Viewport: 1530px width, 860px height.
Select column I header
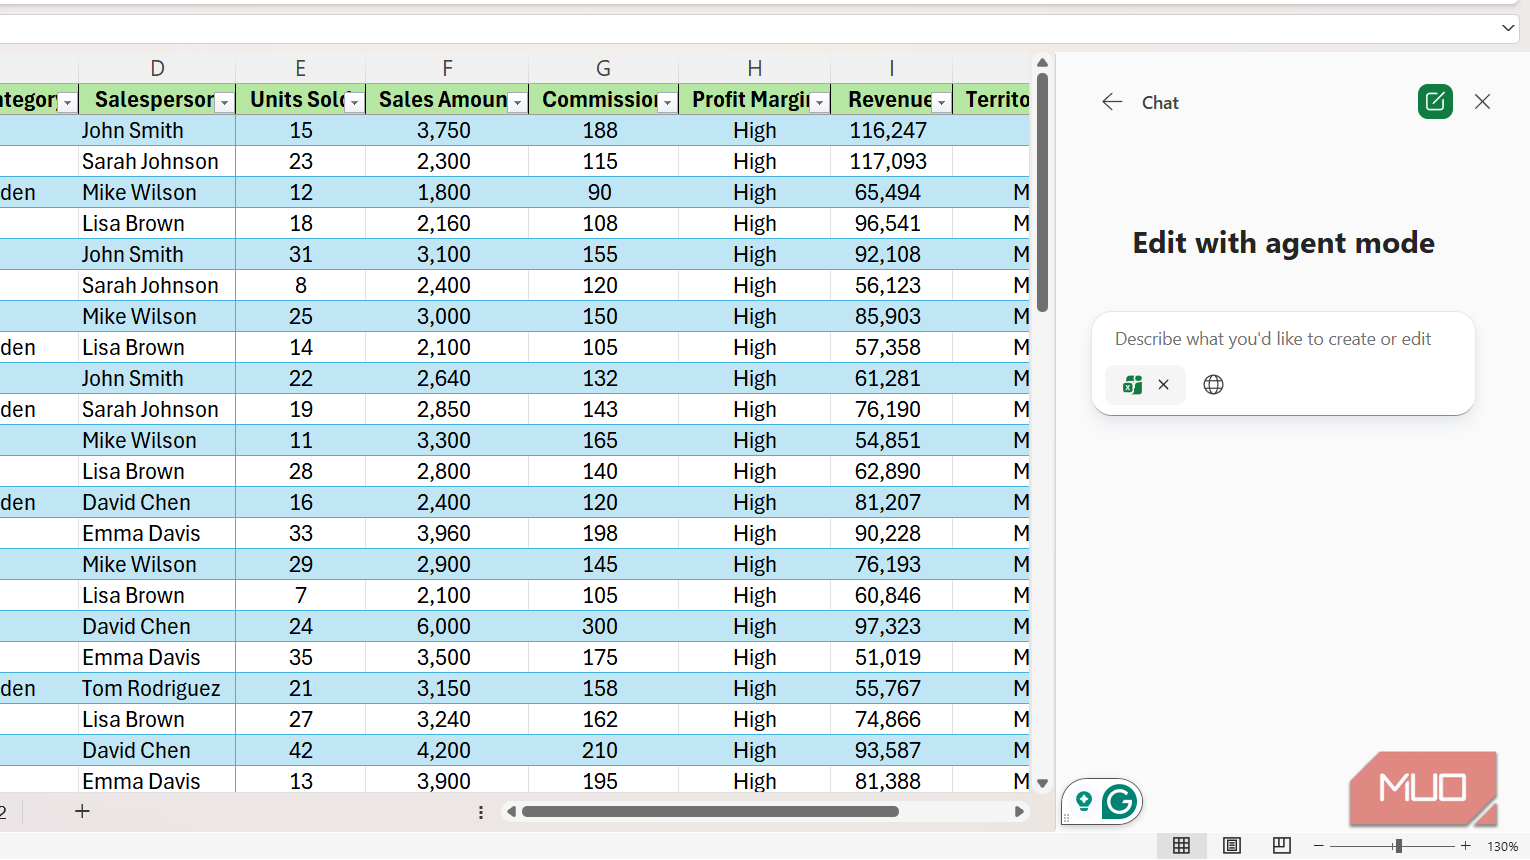891,68
